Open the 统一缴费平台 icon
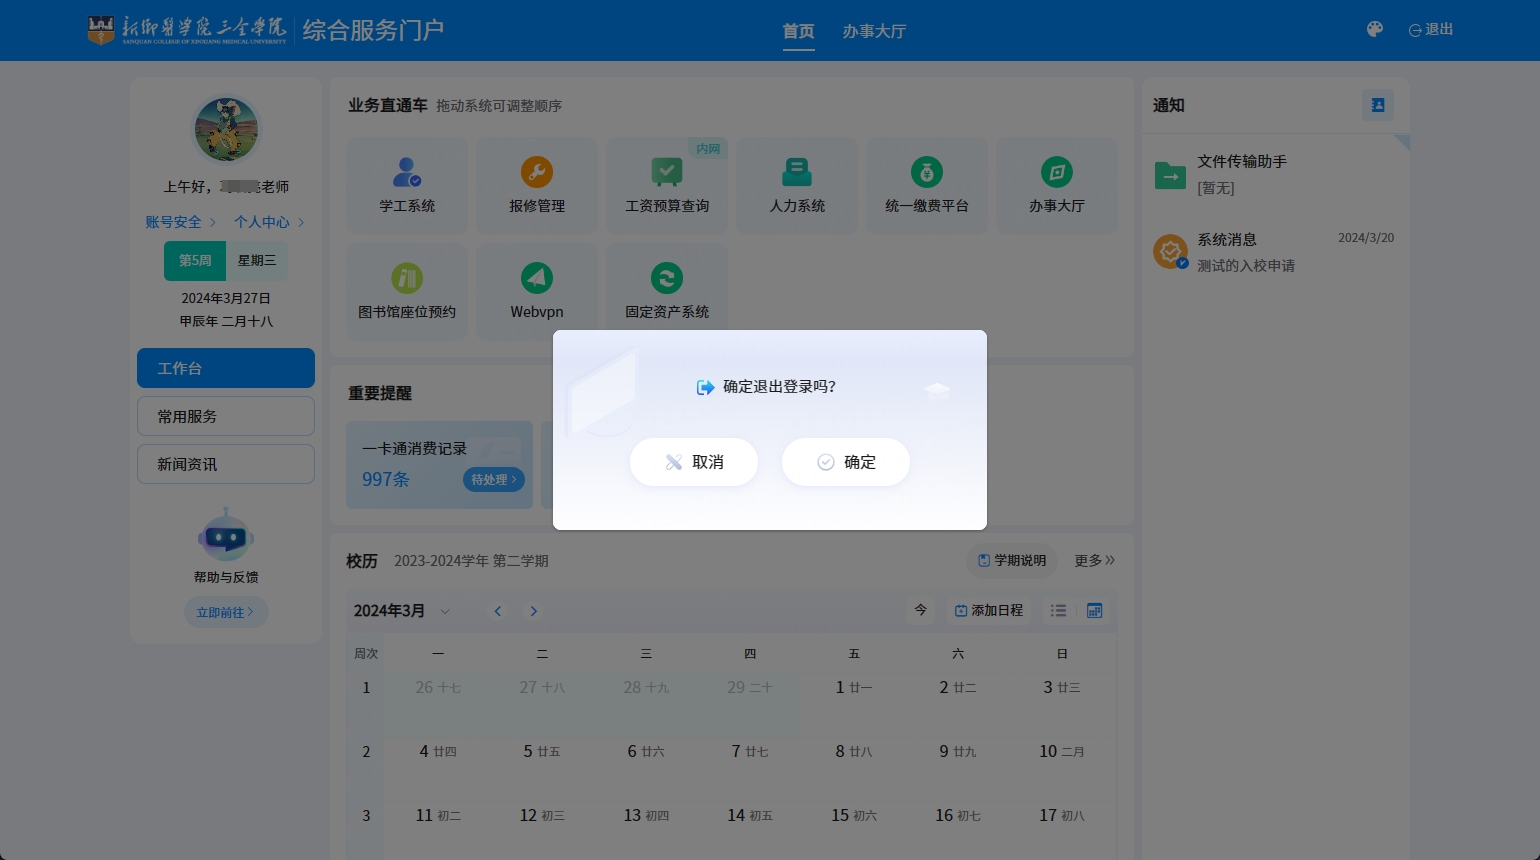Image resolution: width=1540 pixels, height=860 pixels. [927, 173]
